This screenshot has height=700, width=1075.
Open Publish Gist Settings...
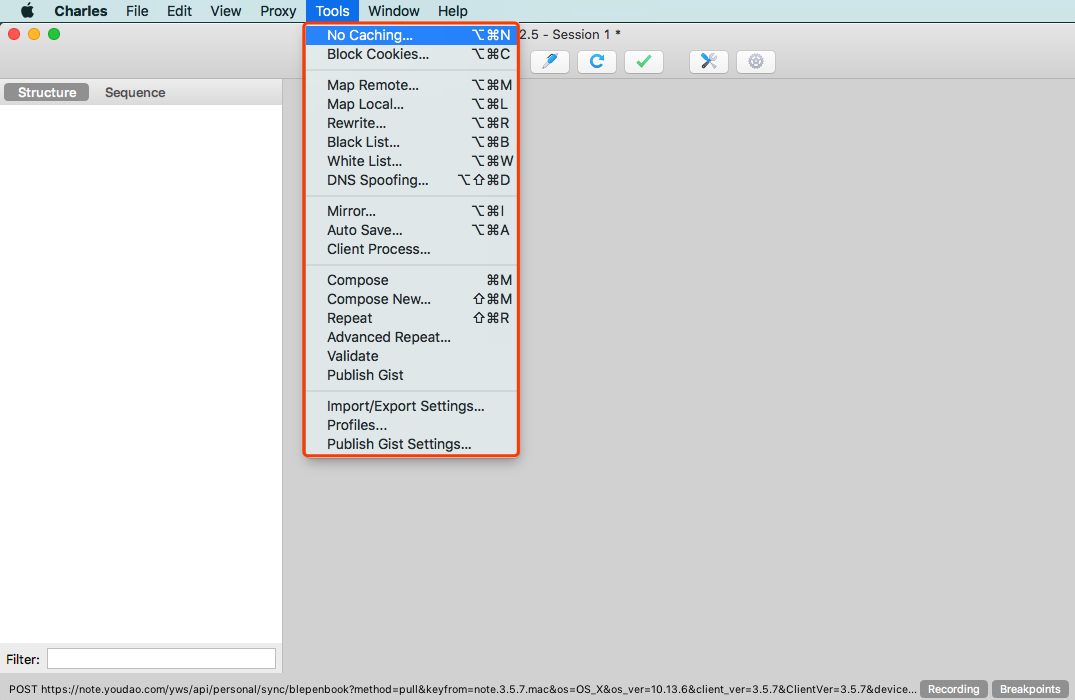click(411, 444)
